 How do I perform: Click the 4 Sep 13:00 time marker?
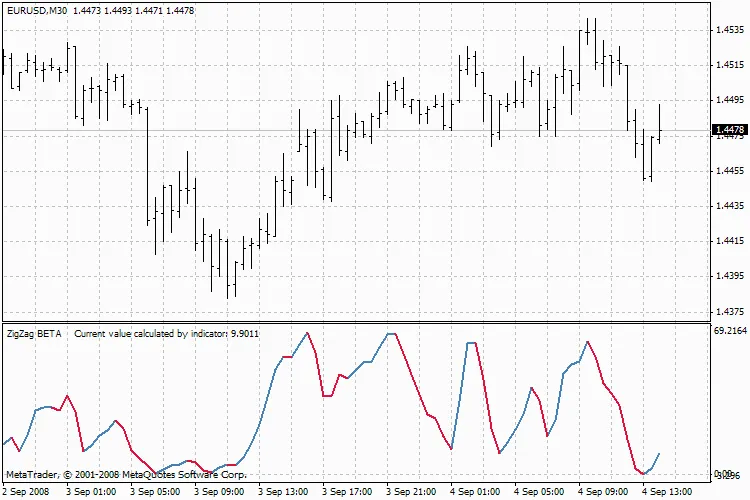pos(668,492)
